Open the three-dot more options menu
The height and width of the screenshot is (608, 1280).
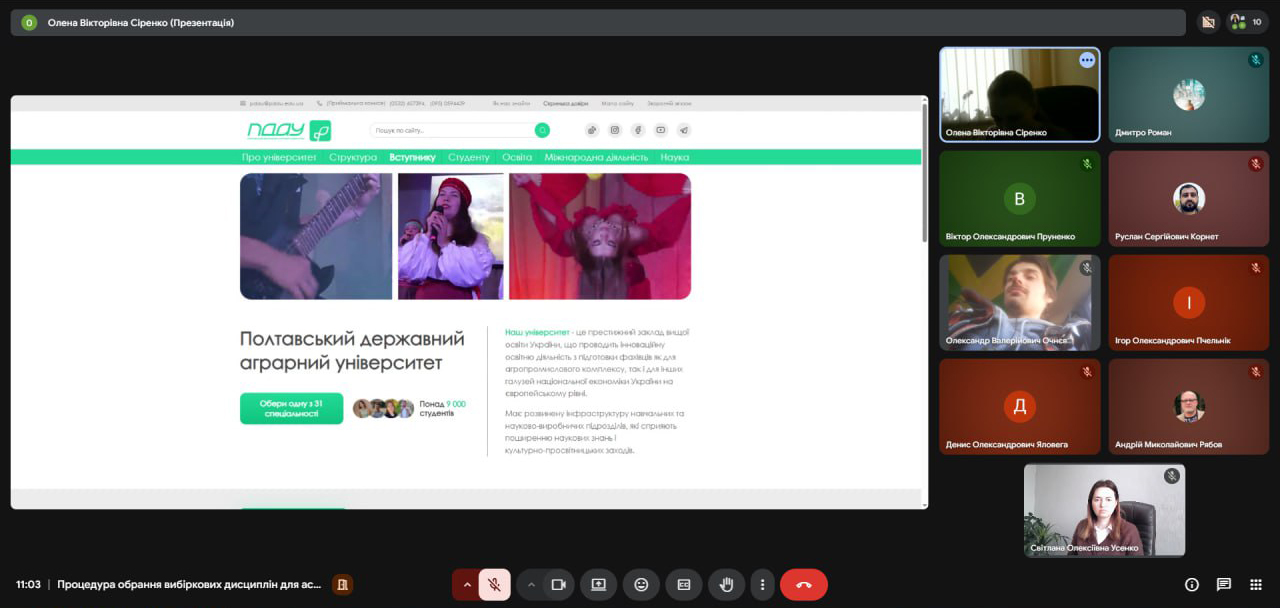coord(763,584)
